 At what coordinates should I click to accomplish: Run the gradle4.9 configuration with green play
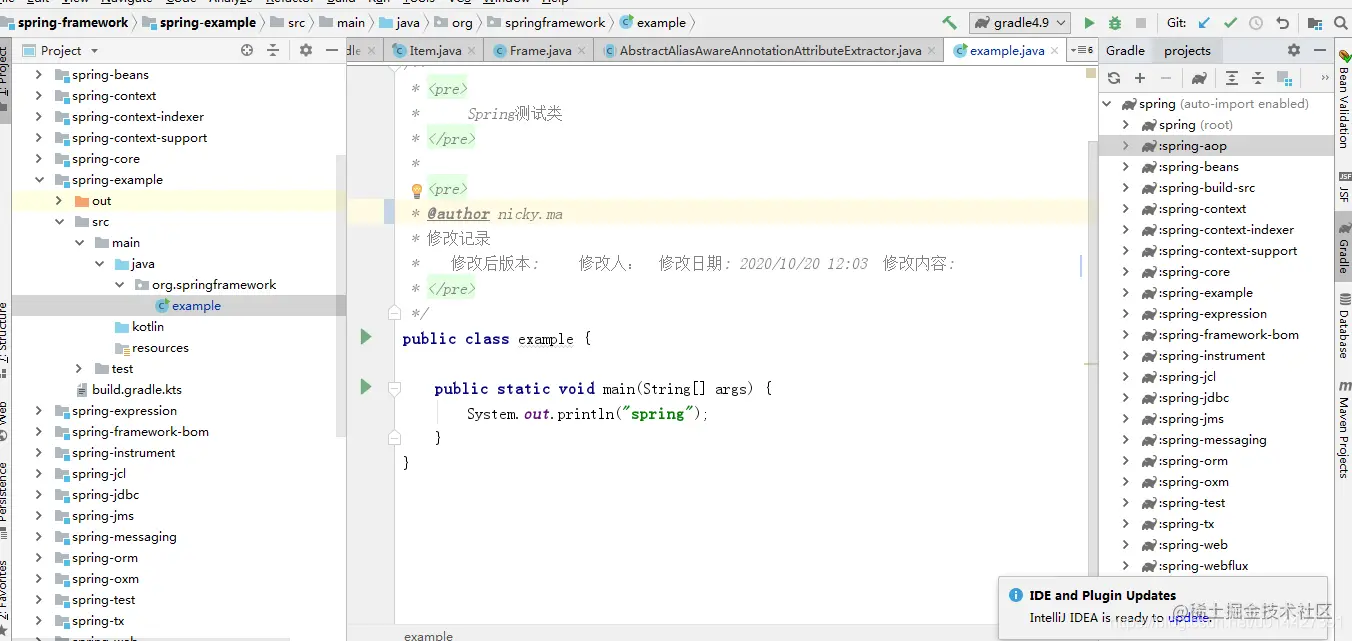[1089, 23]
